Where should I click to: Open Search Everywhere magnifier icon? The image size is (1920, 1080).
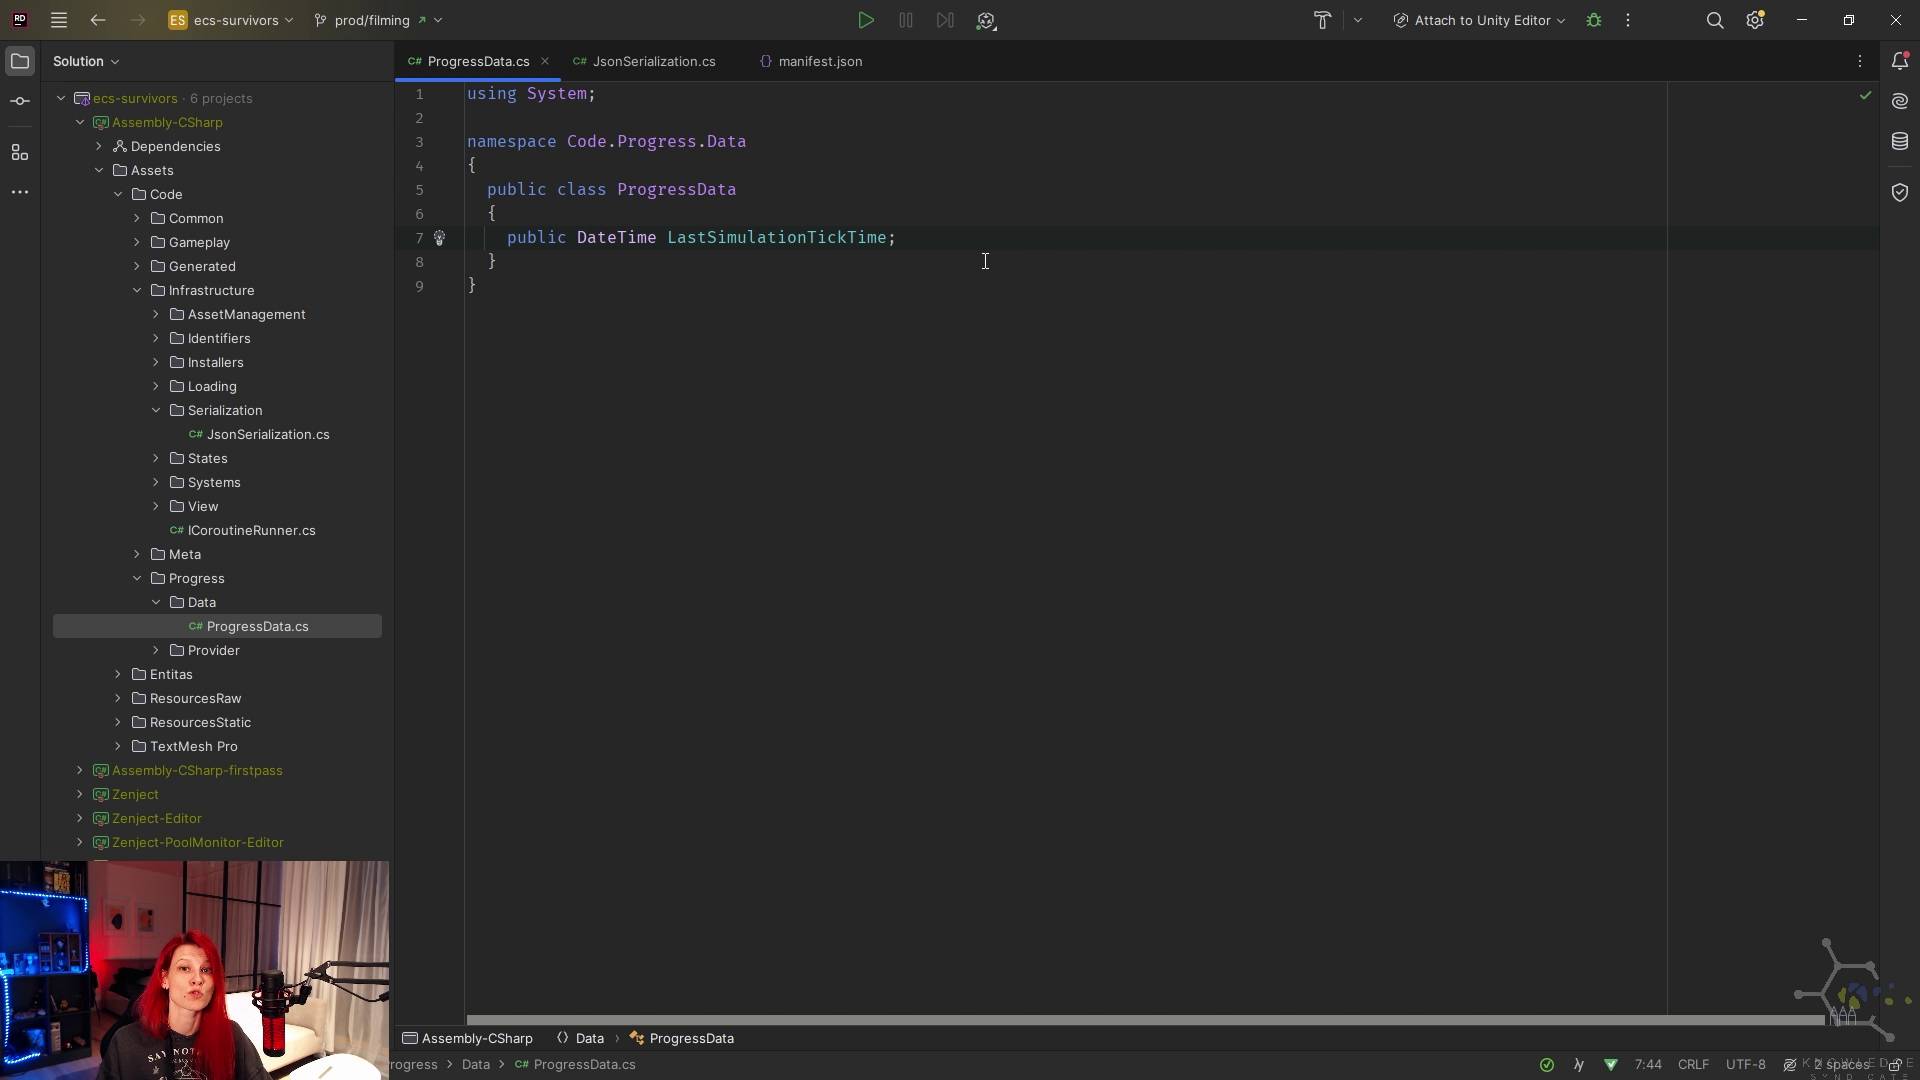[x=1715, y=20]
